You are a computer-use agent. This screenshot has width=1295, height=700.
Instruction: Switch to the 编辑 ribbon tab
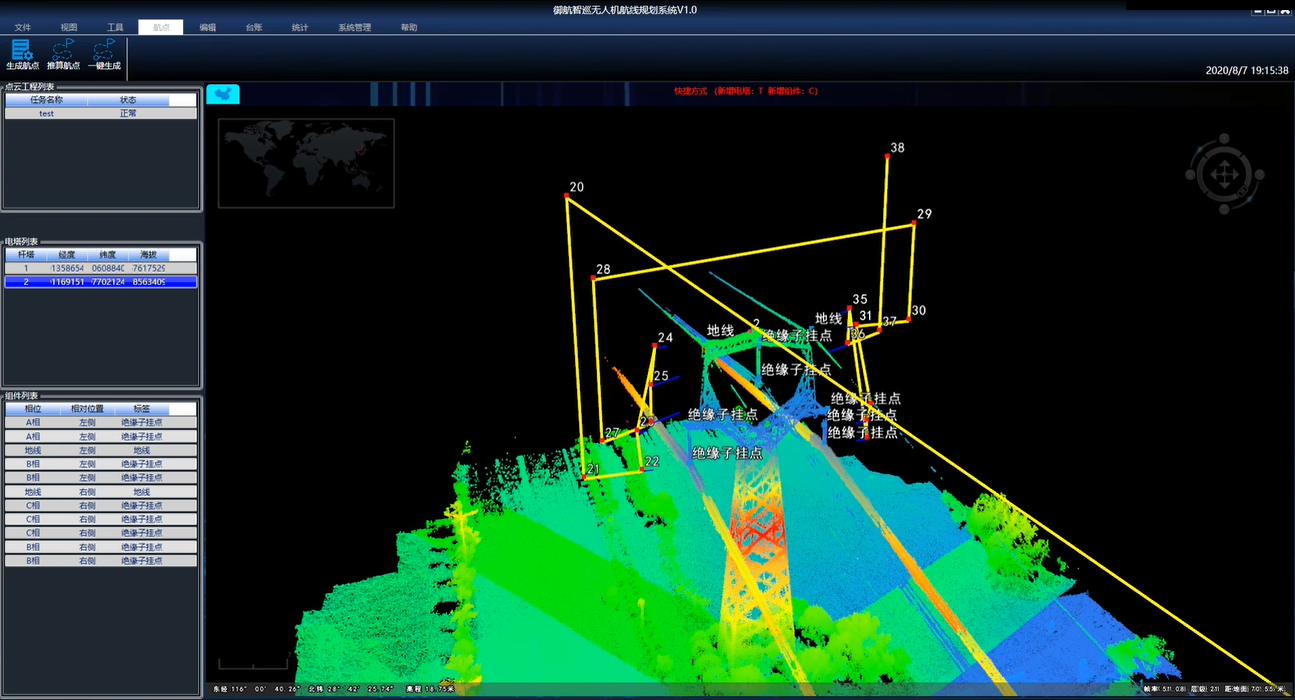[x=207, y=27]
